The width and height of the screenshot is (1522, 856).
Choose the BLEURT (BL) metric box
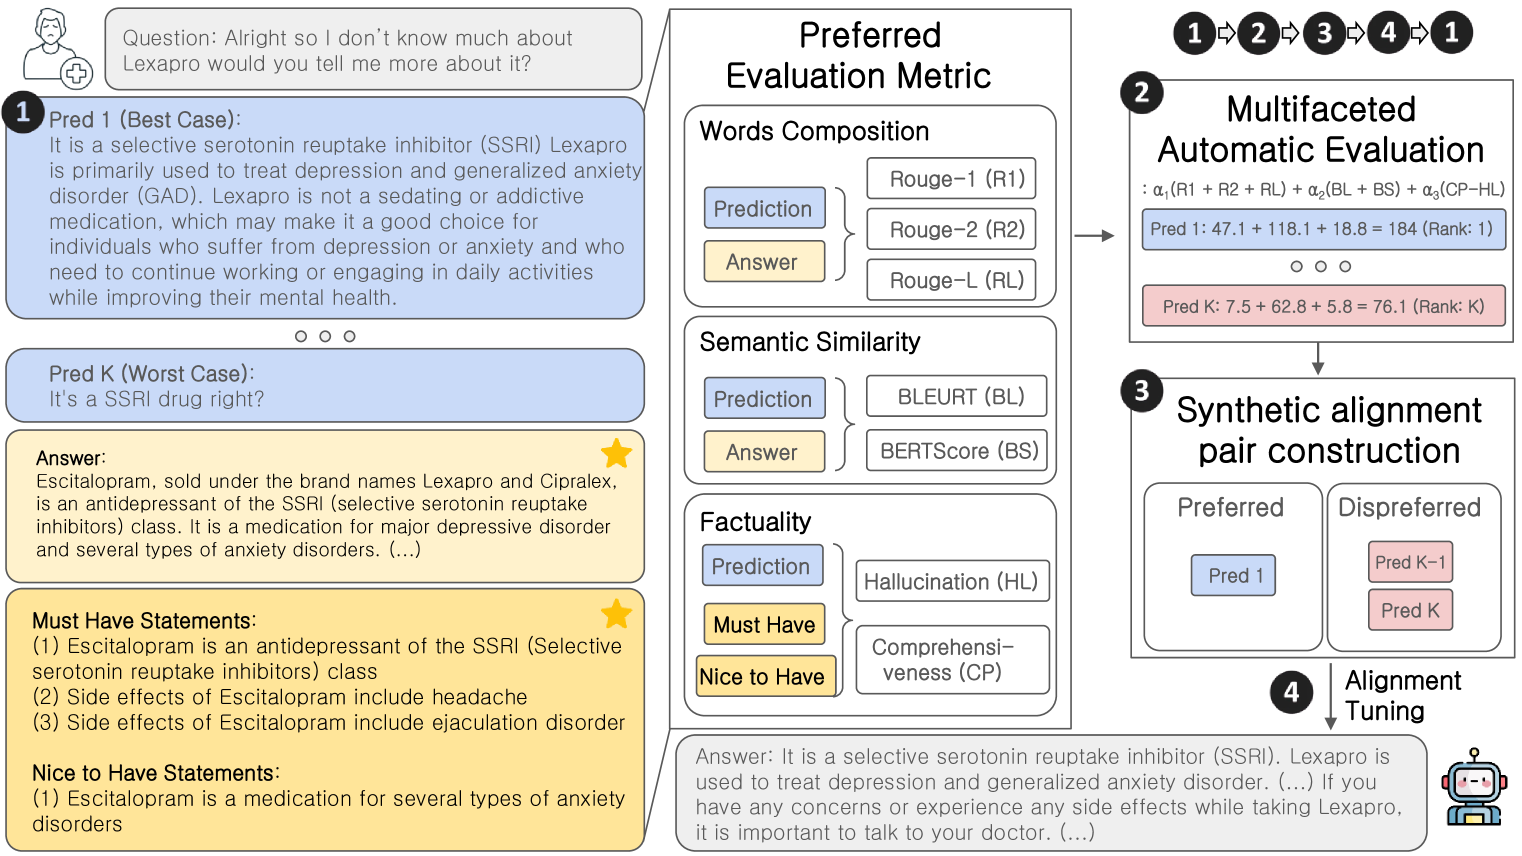958,397
